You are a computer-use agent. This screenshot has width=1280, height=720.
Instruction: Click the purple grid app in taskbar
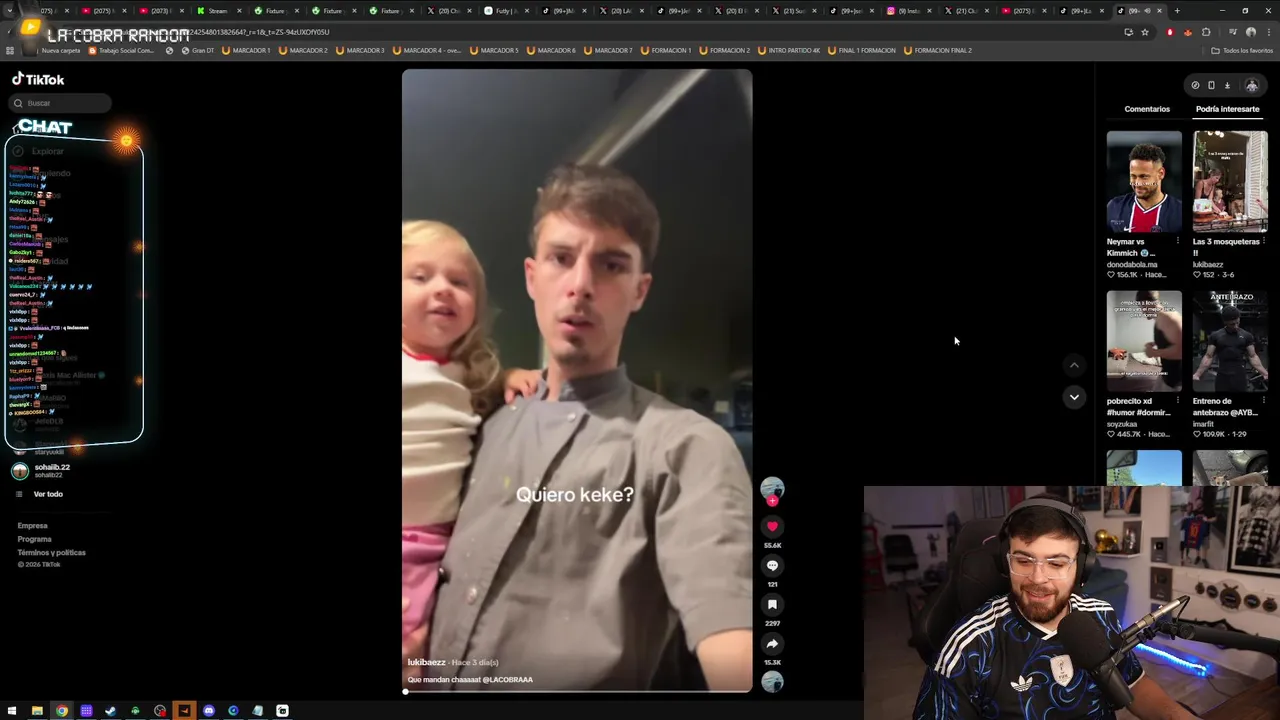pos(86,711)
